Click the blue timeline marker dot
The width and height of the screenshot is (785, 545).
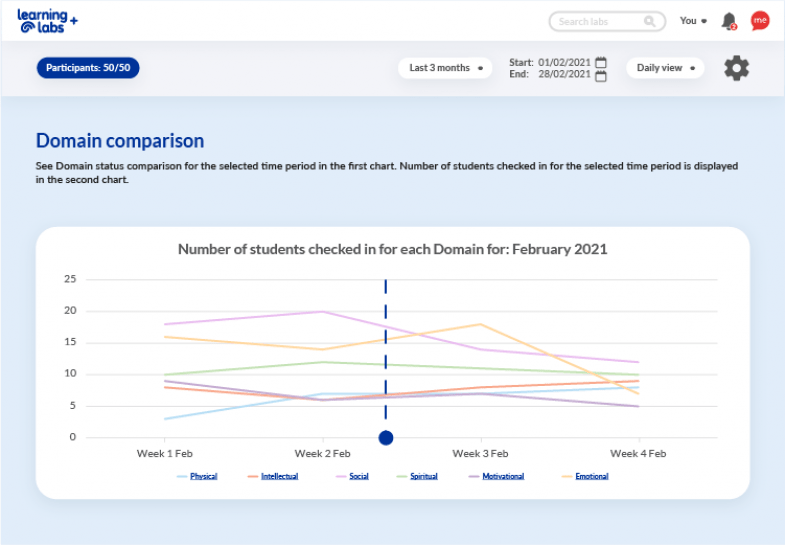tap(386, 438)
